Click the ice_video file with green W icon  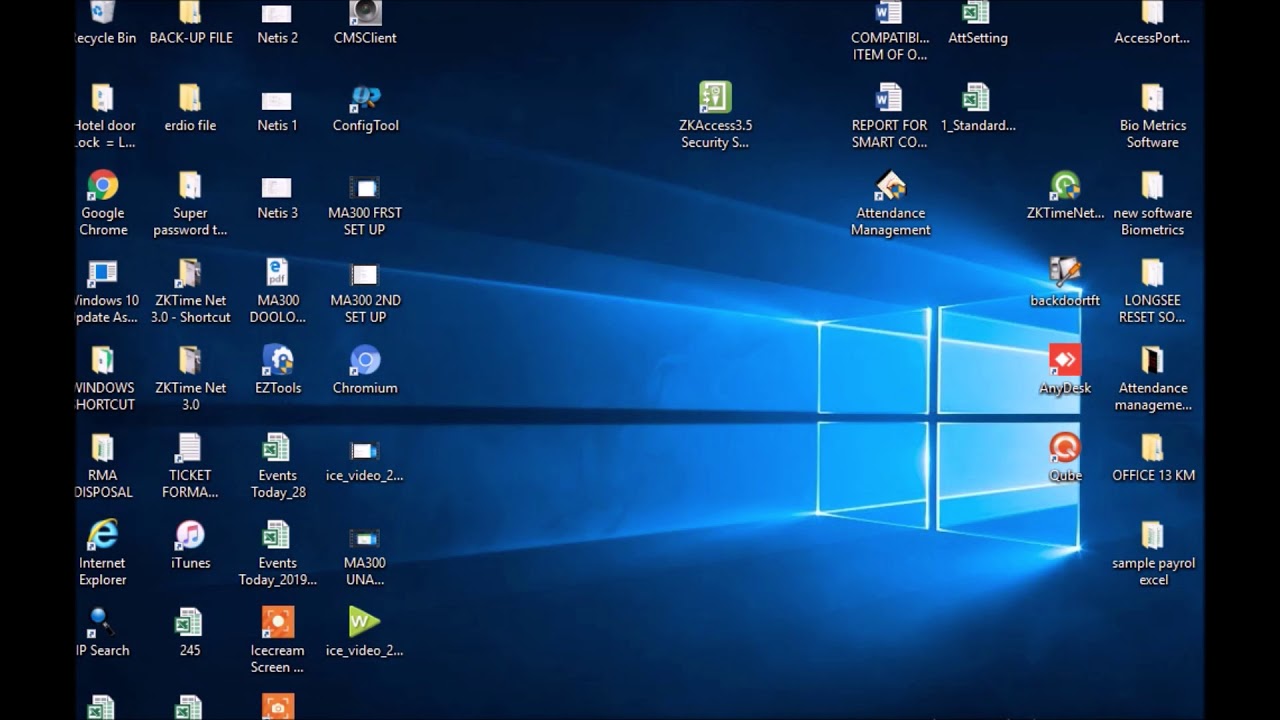365,633
